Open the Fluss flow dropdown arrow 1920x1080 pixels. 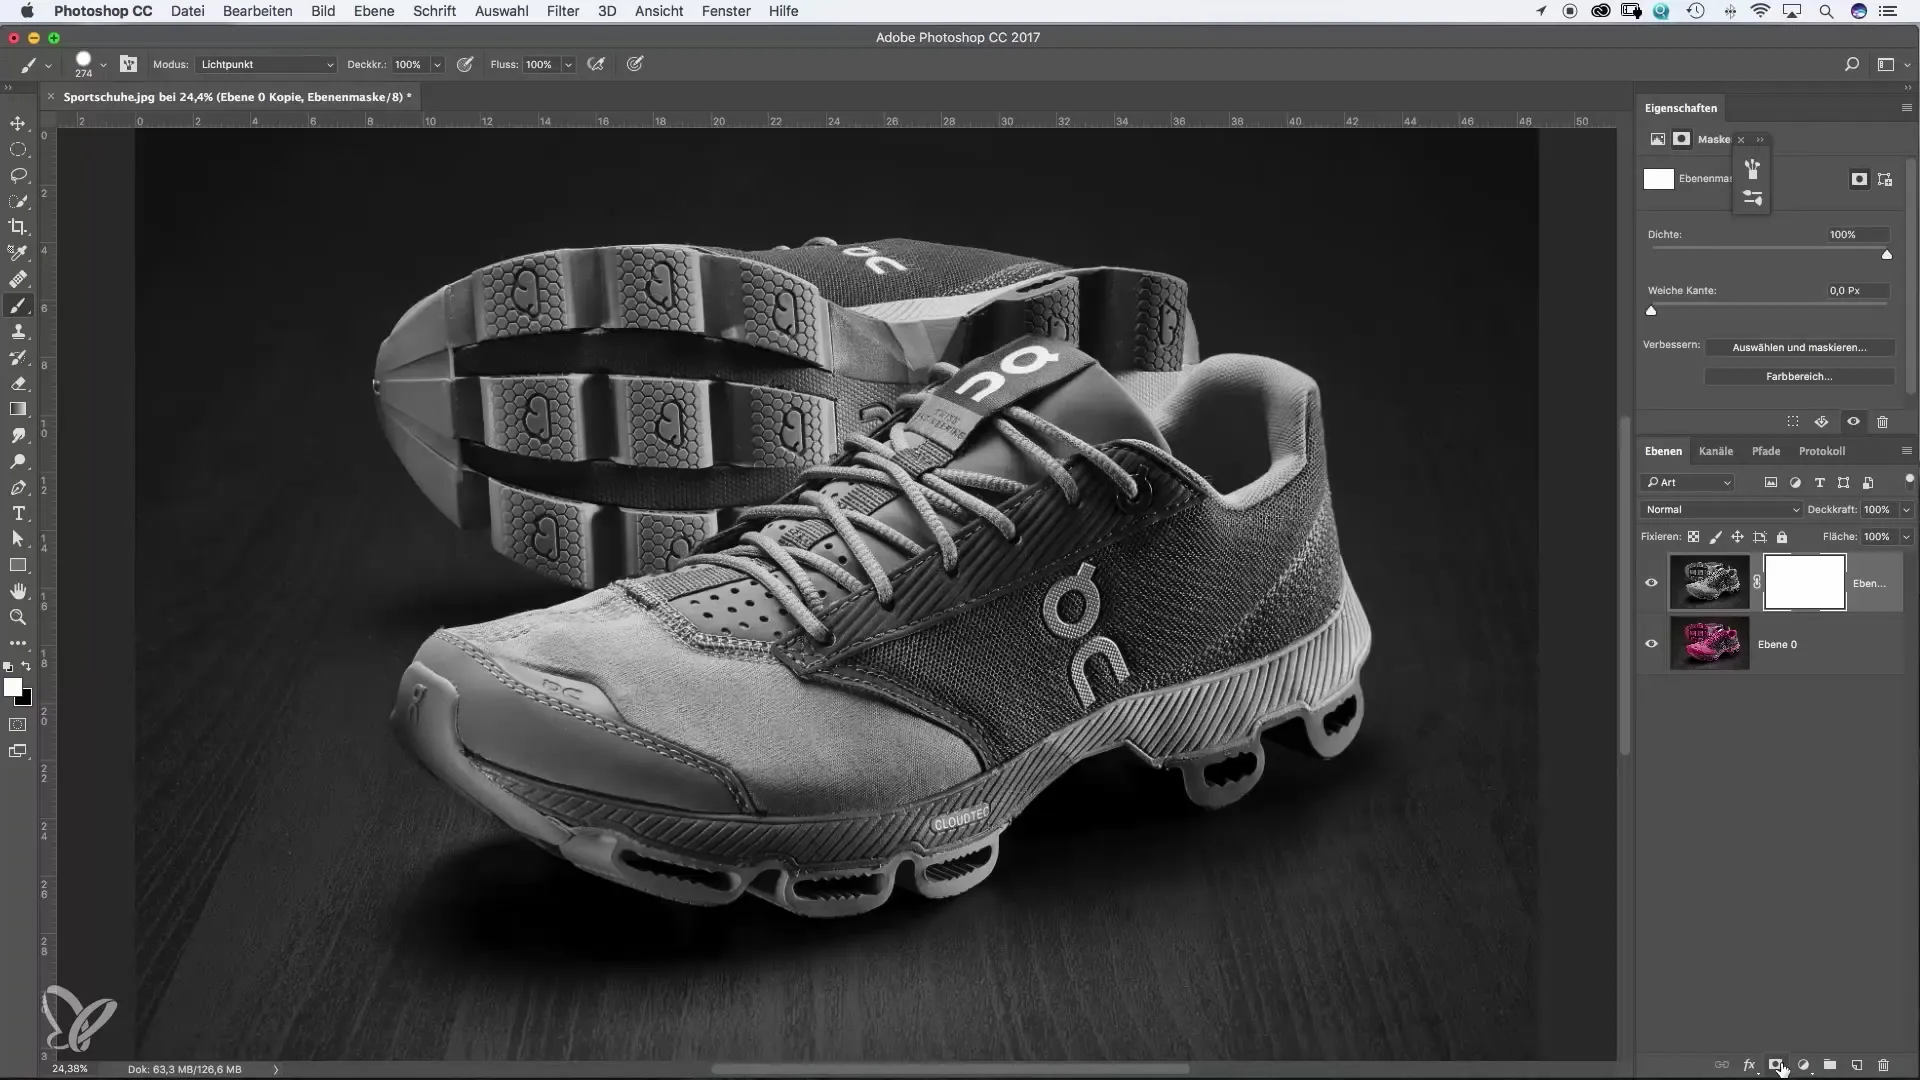568,65
